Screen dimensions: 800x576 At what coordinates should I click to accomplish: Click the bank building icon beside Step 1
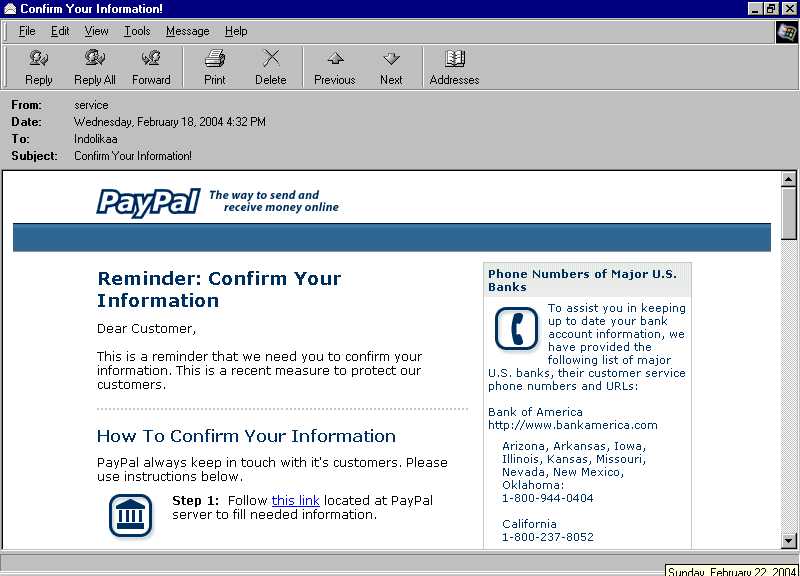[131, 515]
